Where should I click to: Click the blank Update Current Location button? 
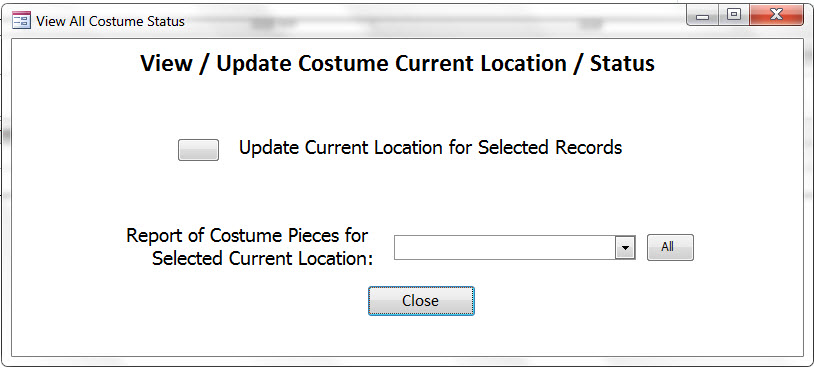[x=198, y=150]
